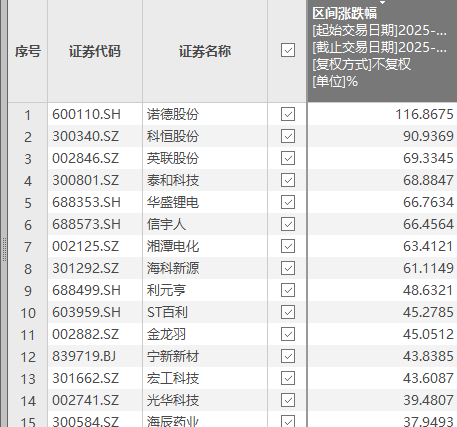Select stock code 688573.SH
This screenshot has height=427, width=457.
(86, 225)
